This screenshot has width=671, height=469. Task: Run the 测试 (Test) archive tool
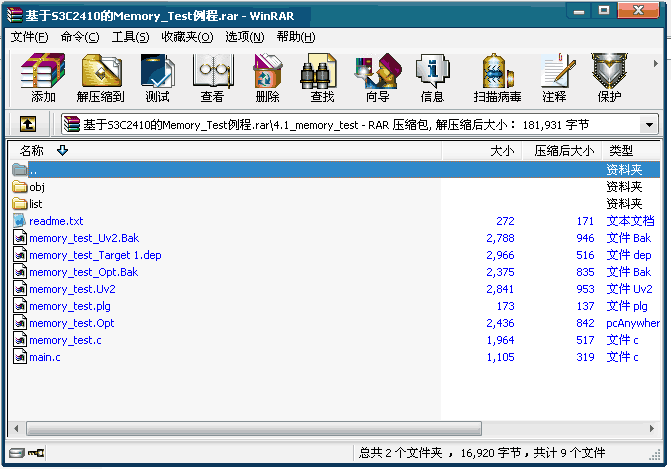[157, 78]
